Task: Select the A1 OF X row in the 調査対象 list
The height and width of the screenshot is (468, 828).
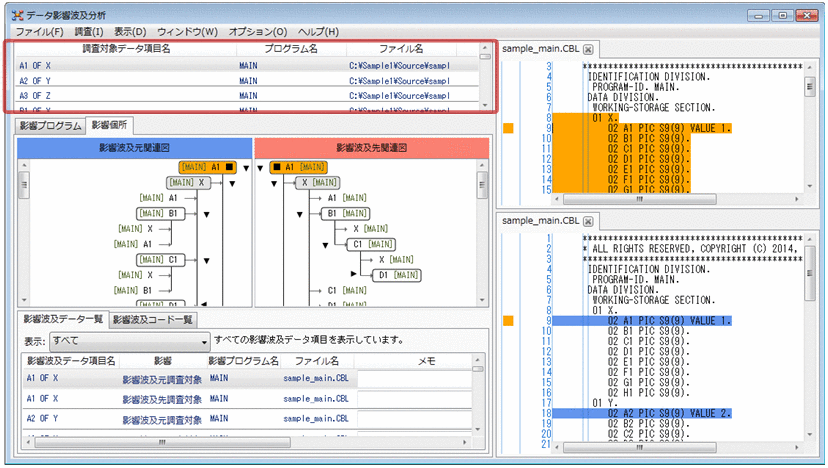Action: pos(246,65)
